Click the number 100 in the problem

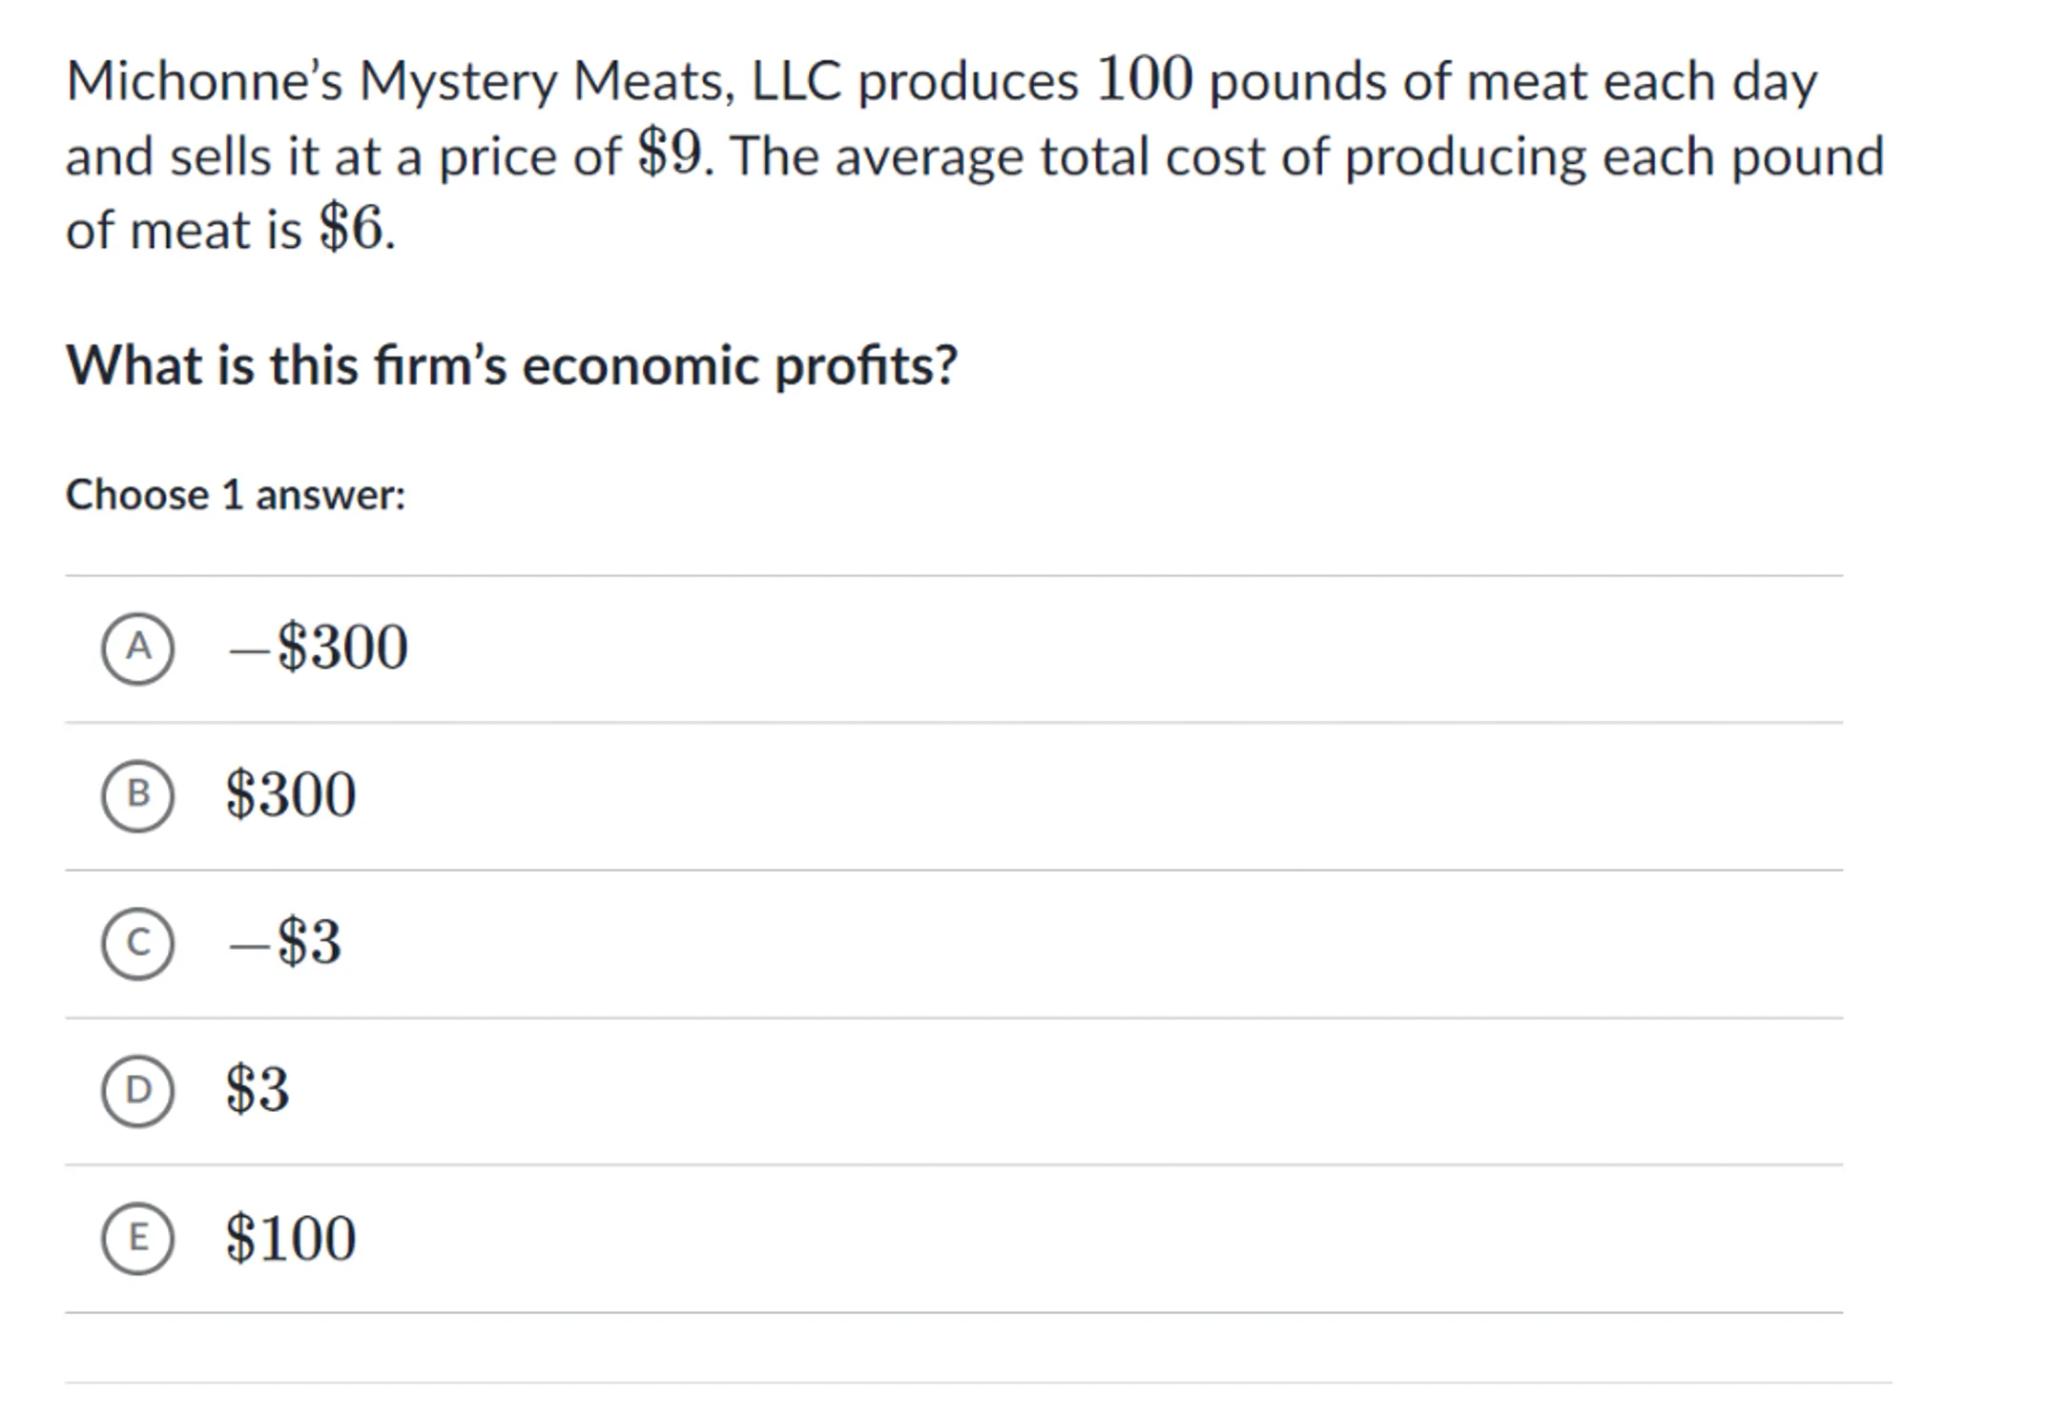1144,79
